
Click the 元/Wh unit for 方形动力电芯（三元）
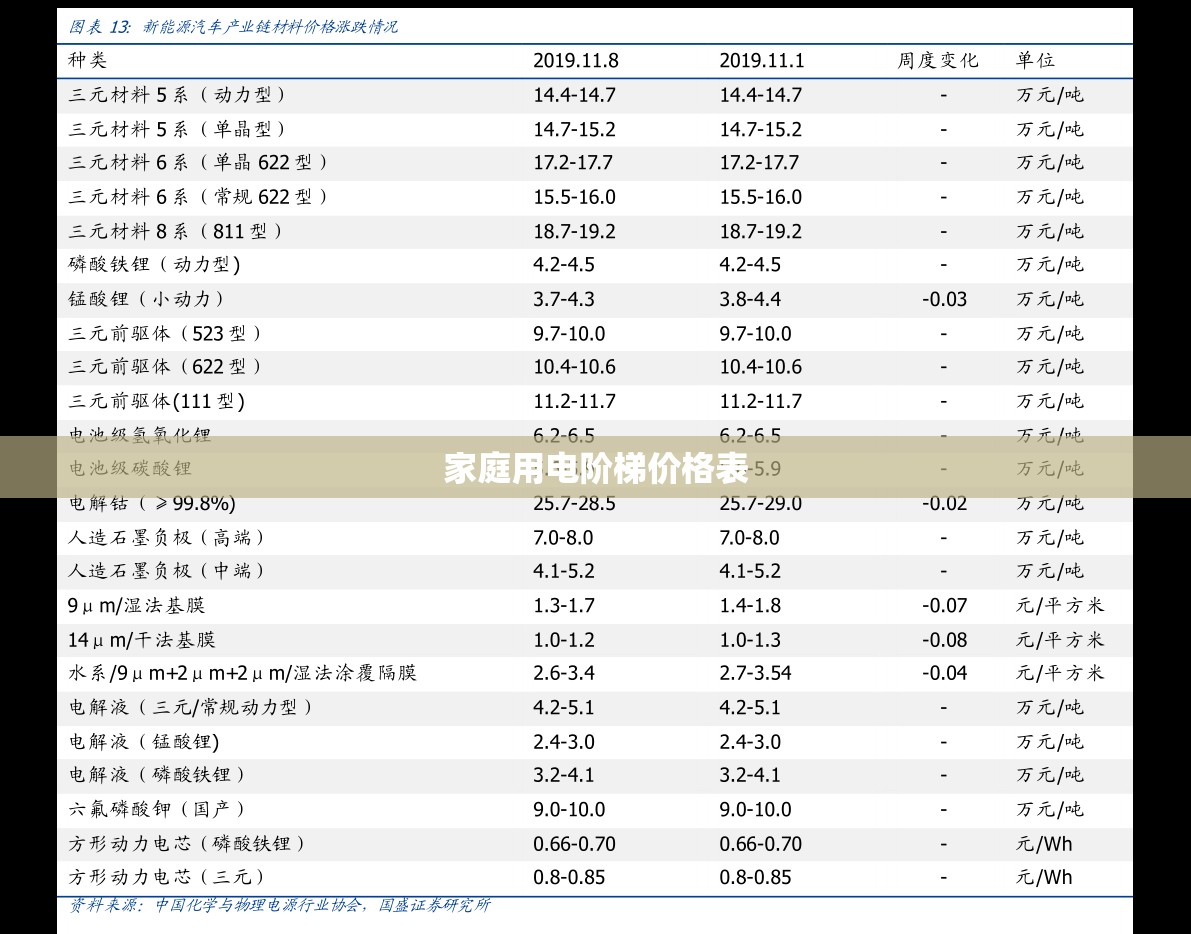[x=1044, y=878]
